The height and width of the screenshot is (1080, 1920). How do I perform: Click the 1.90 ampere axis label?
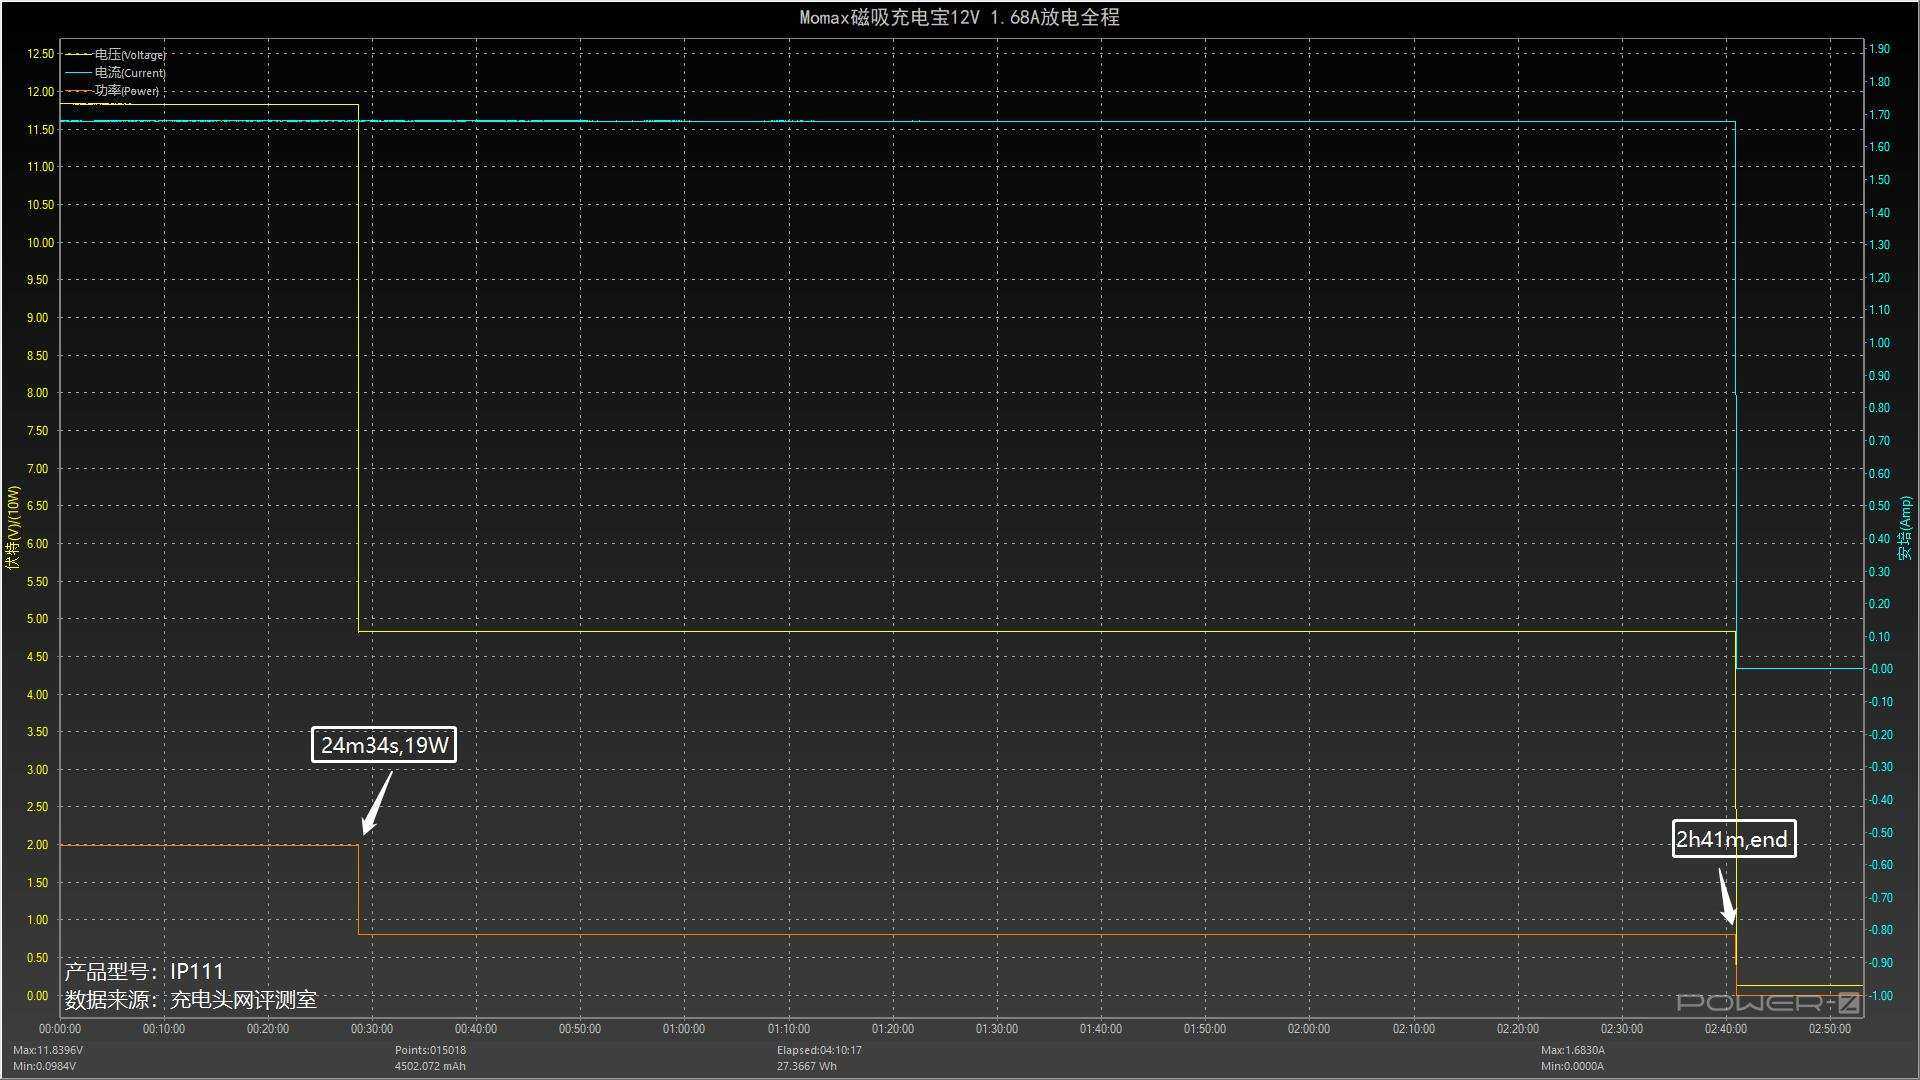(1879, 49)
